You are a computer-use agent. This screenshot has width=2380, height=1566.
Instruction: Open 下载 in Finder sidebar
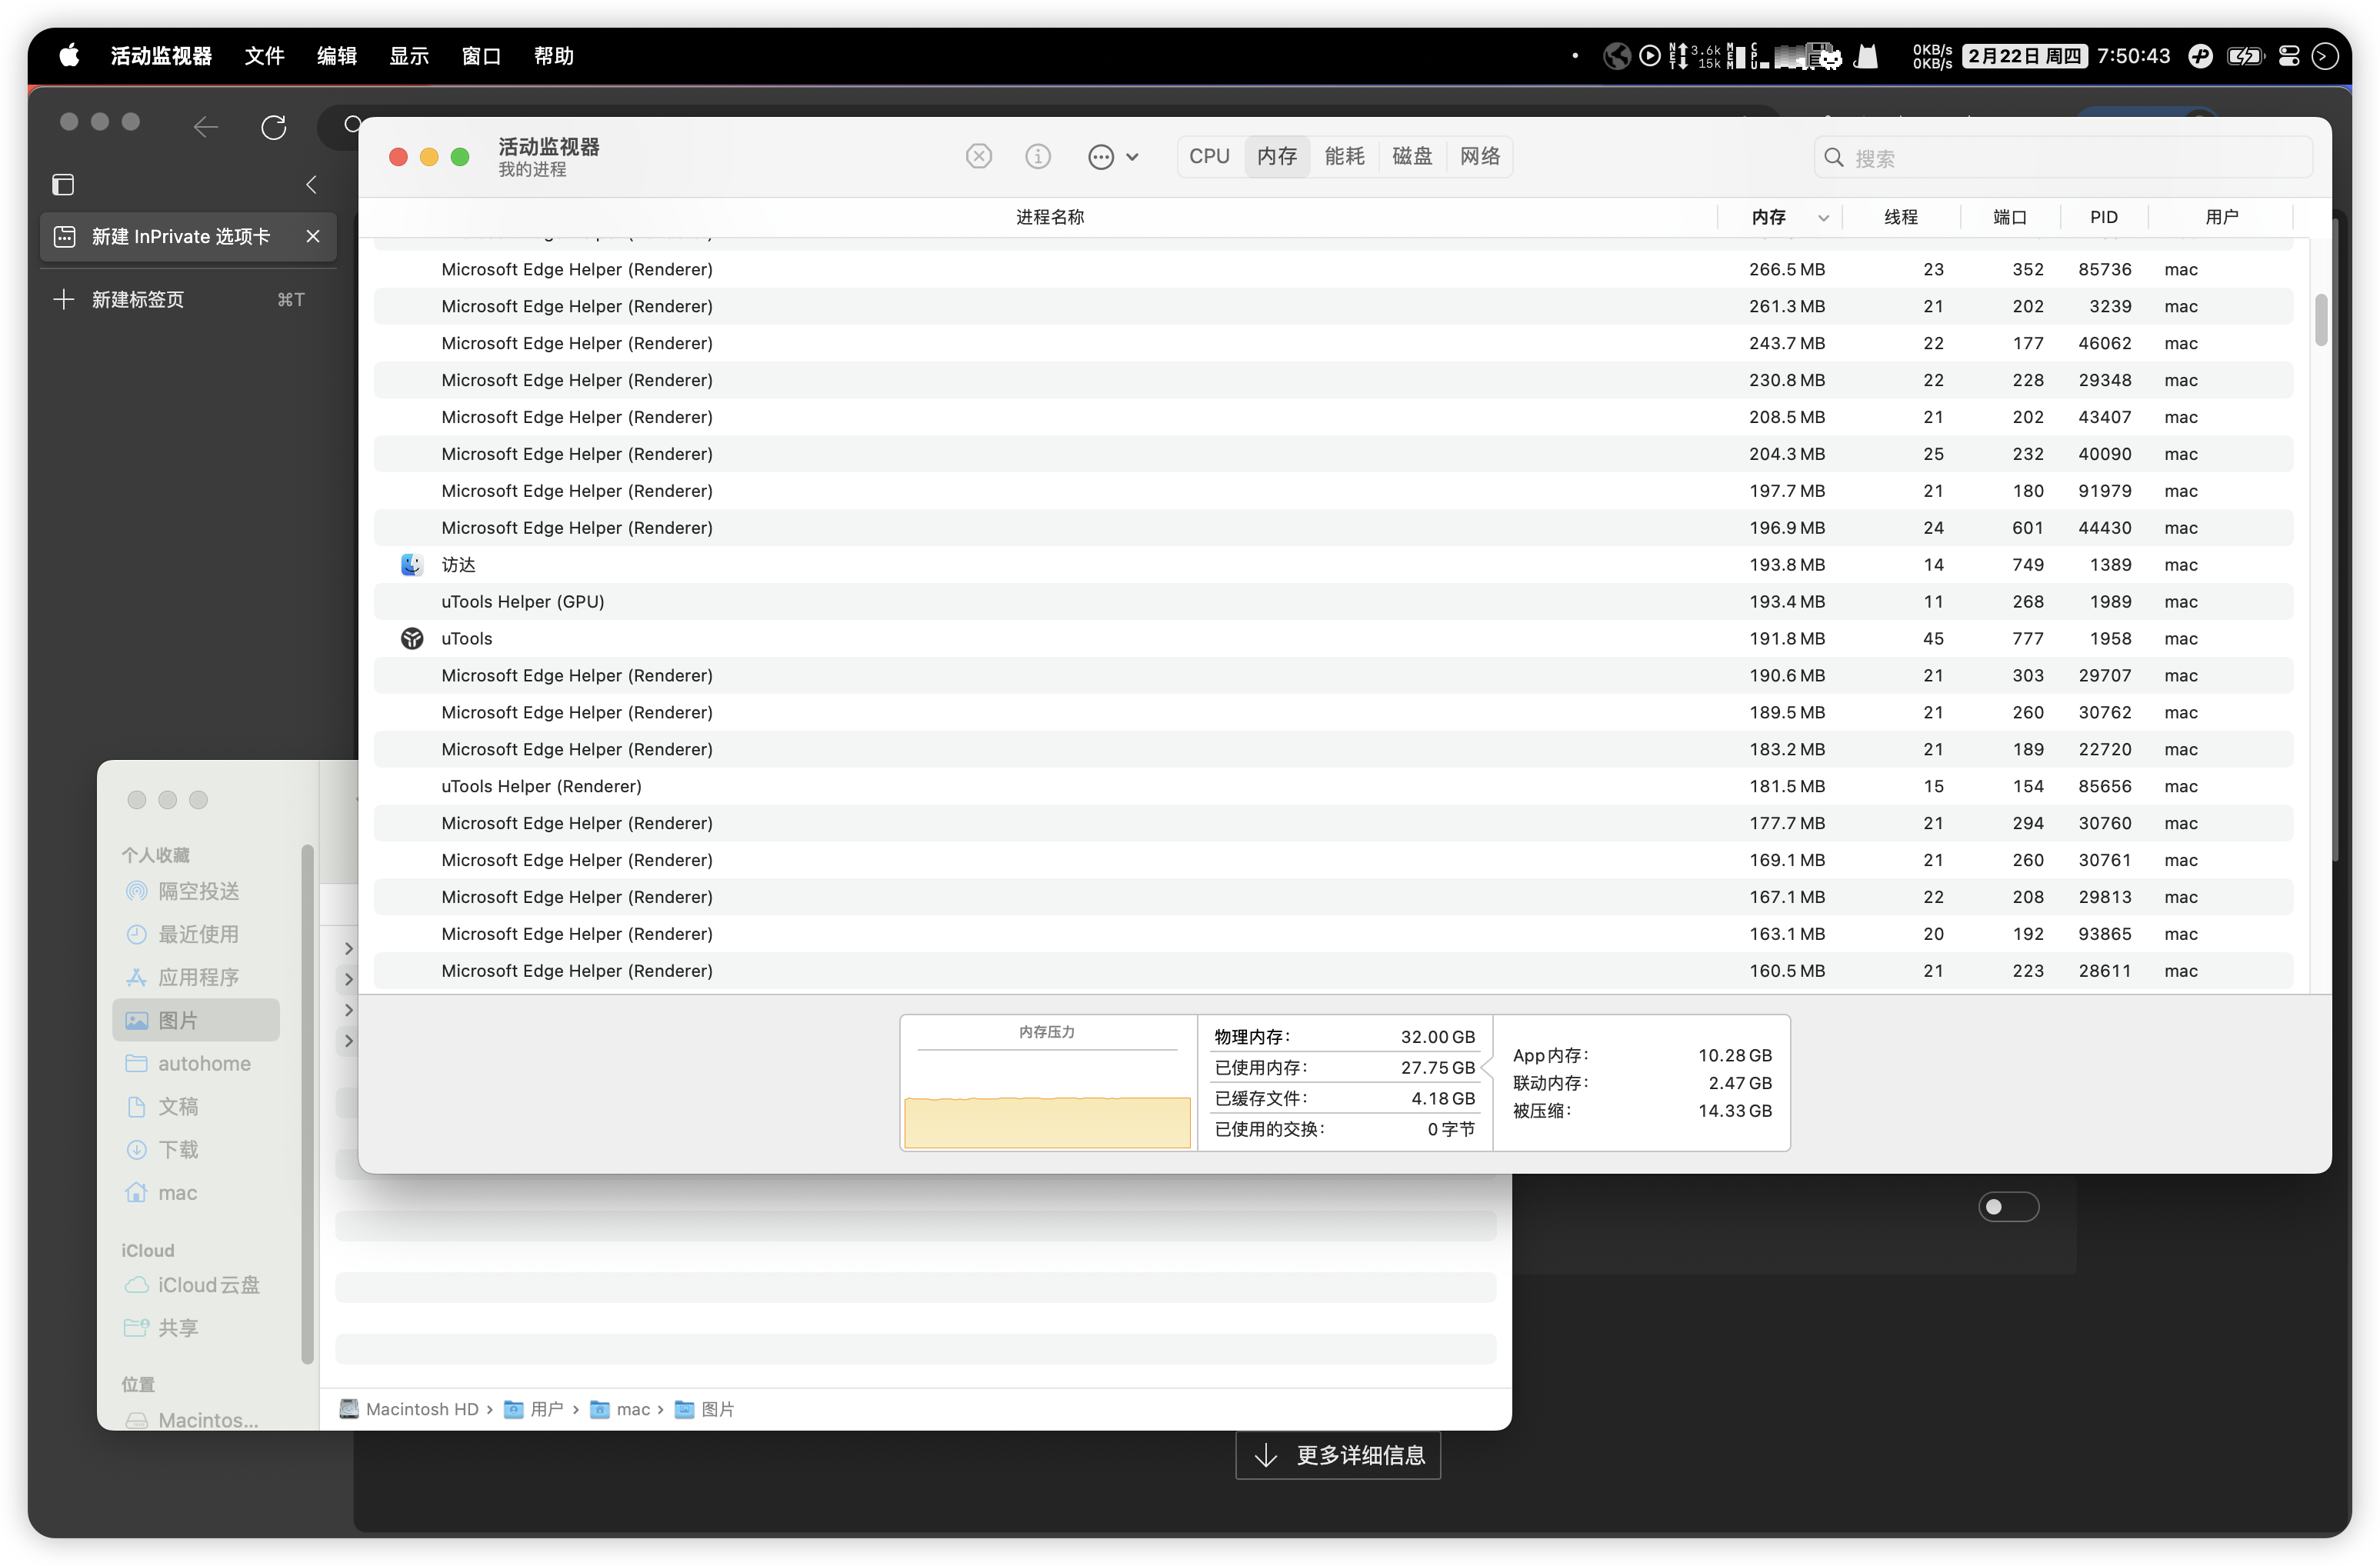tap(197, 1149)
